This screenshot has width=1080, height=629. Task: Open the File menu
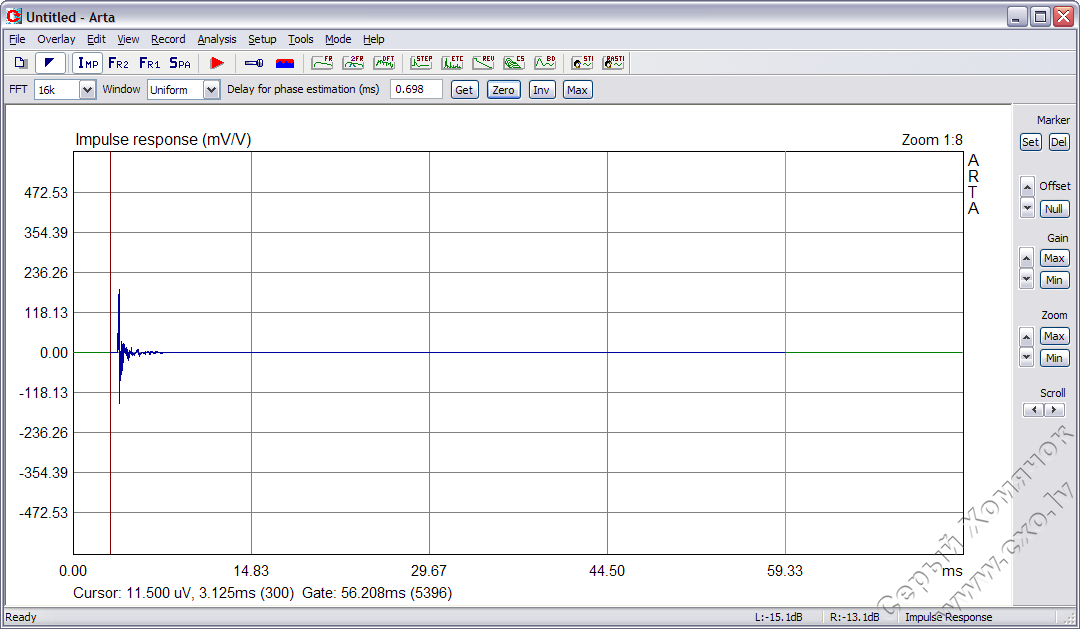tap(17, 39)
